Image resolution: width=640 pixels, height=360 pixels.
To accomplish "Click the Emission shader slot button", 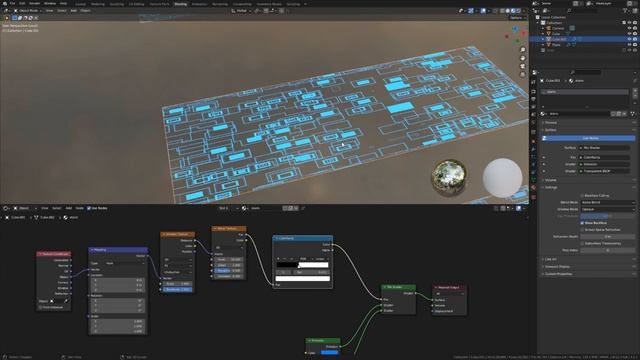I will click(604, 164).
